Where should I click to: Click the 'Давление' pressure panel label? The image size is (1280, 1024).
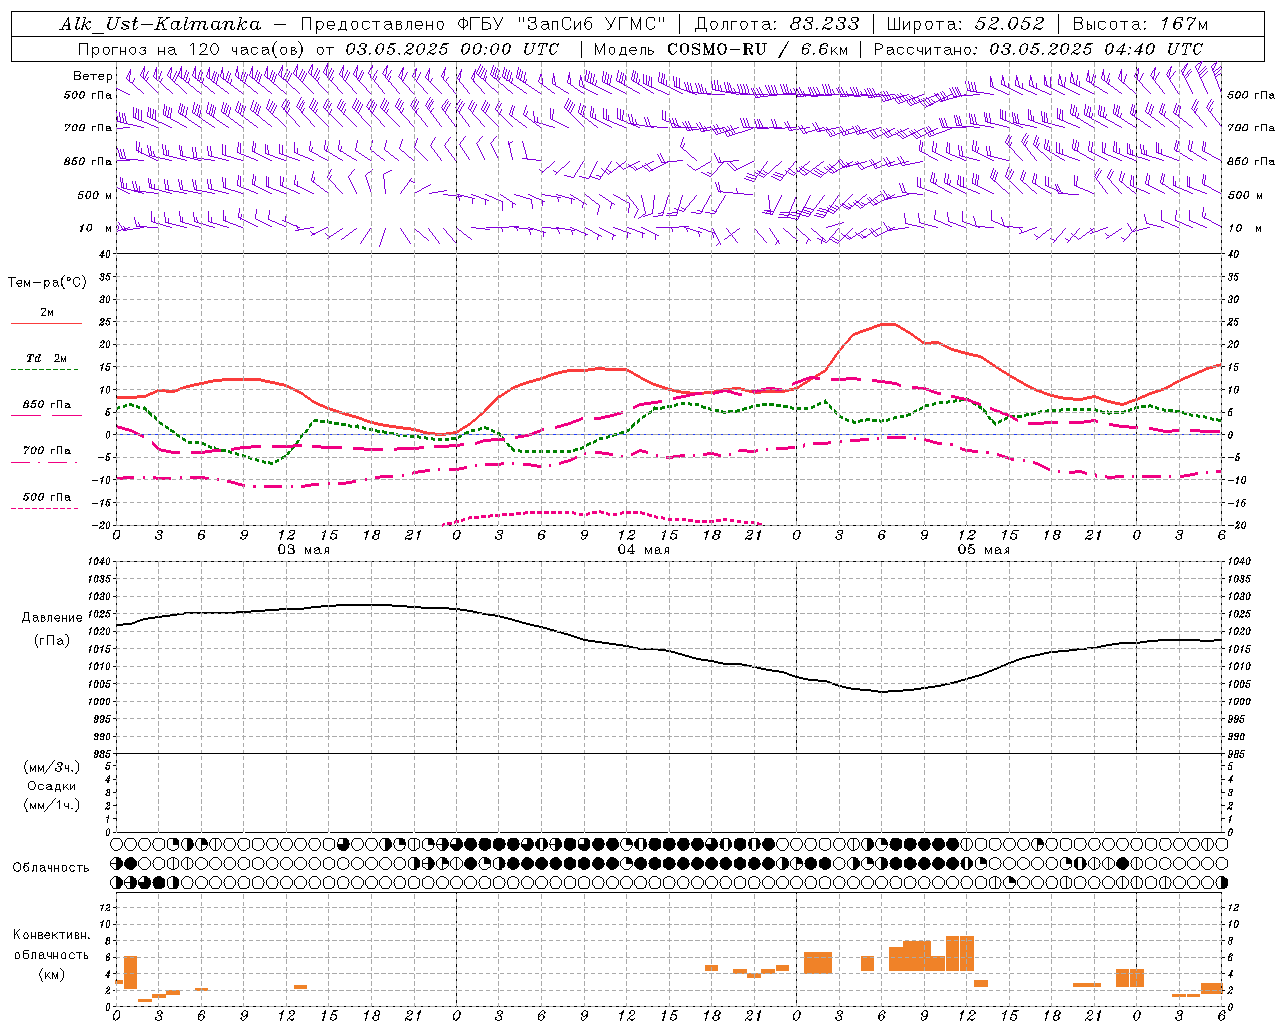(x=52, y=618)
